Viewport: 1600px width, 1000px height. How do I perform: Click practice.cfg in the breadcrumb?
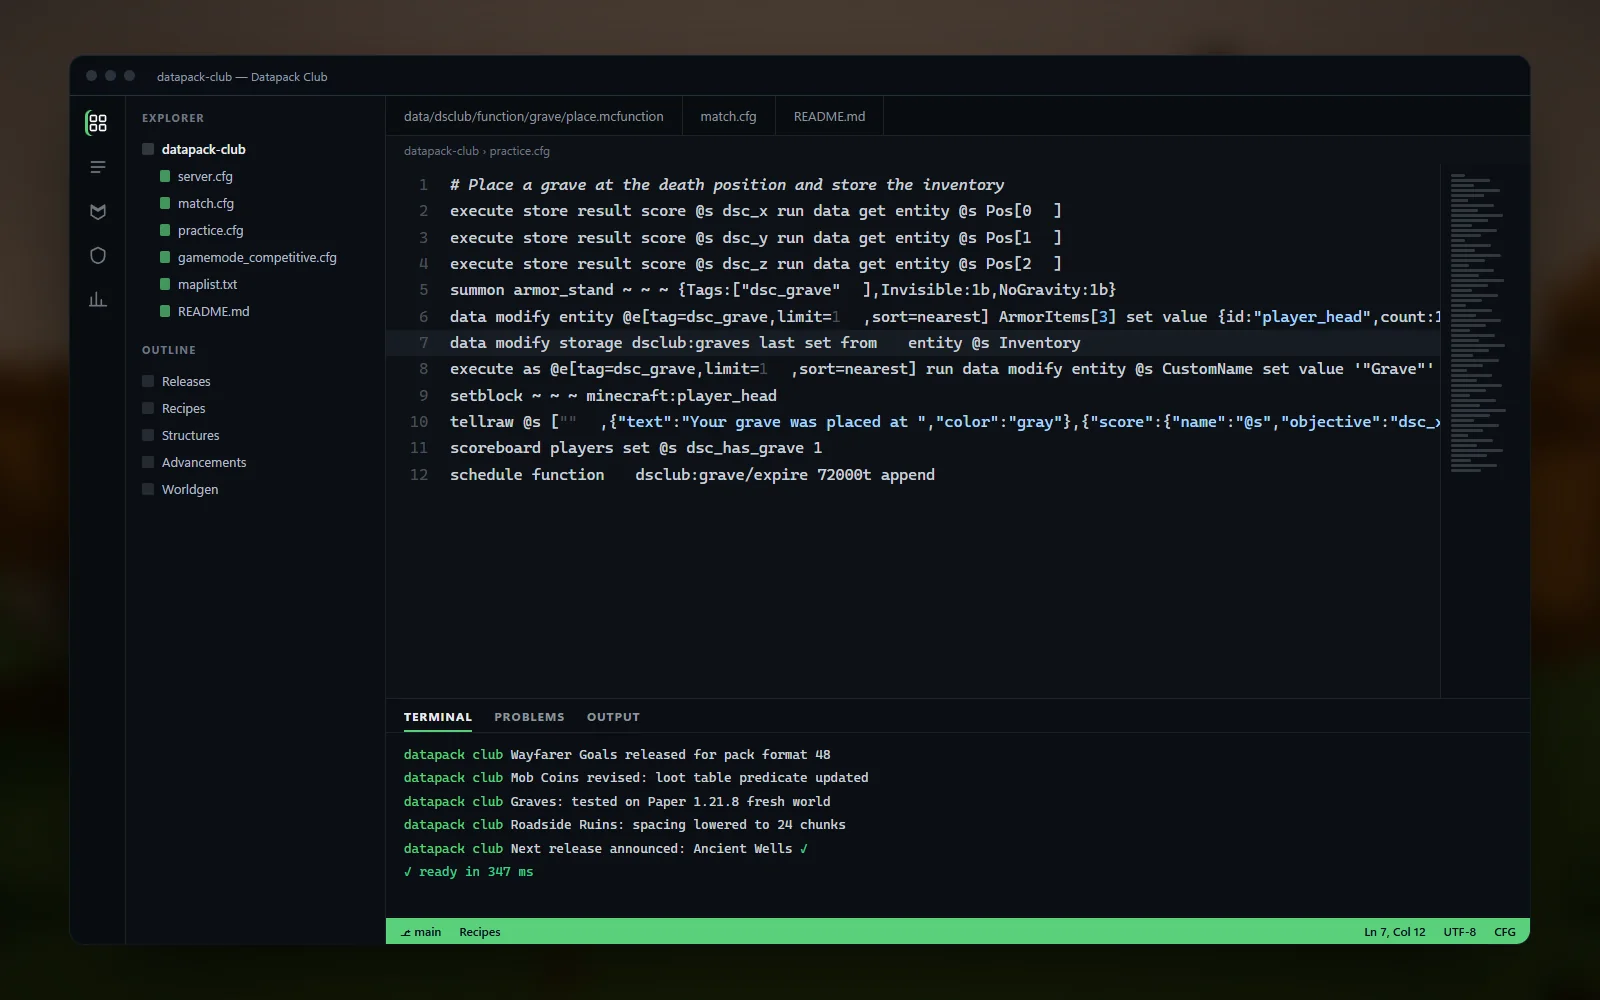[520, 151]
